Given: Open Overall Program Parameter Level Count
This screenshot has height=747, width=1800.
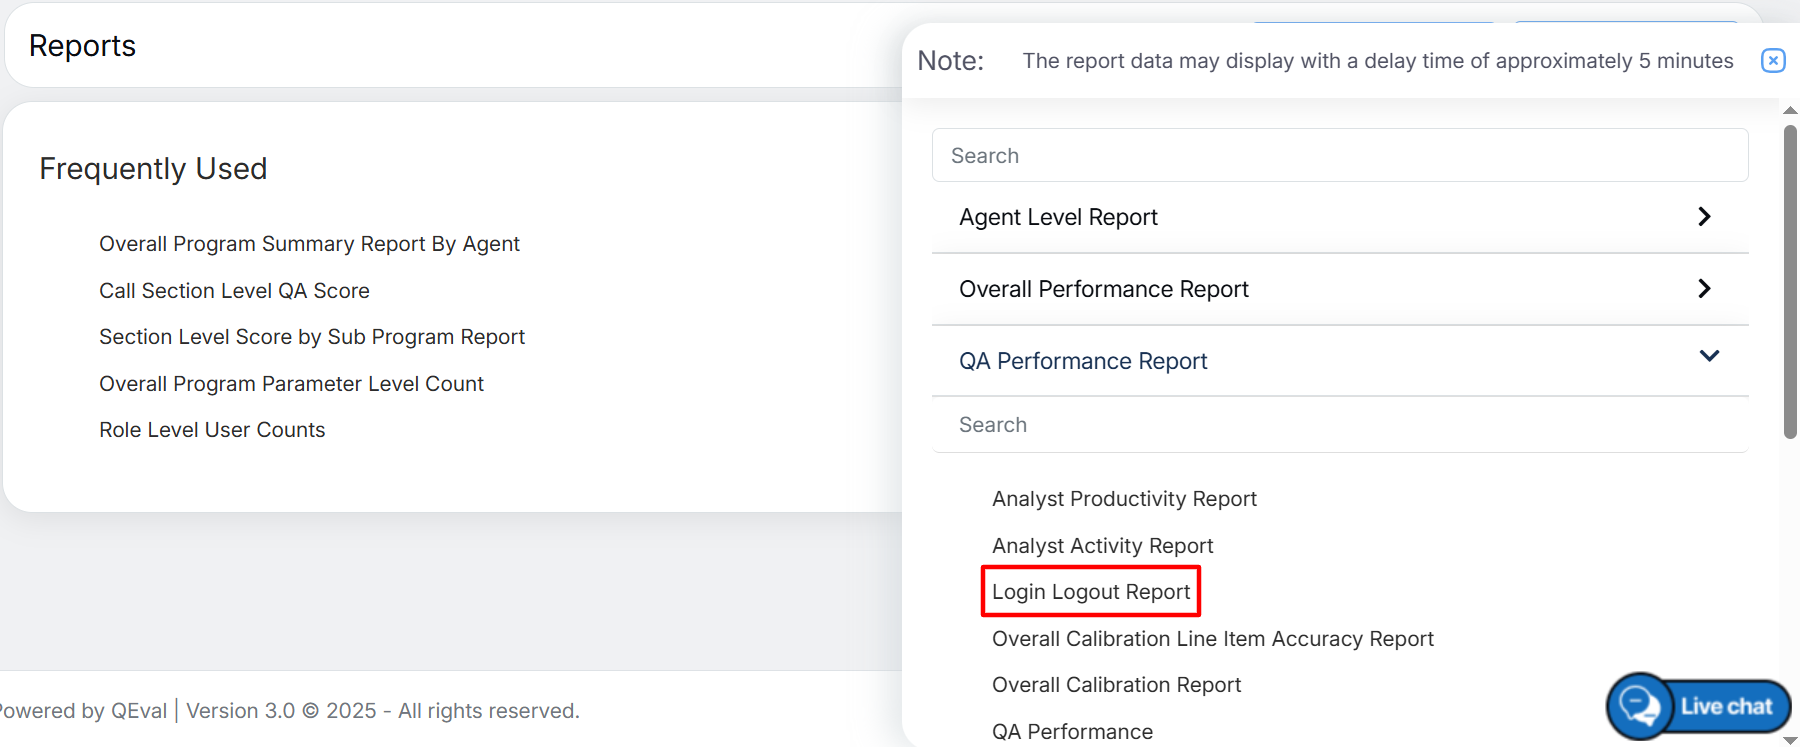Looking at the screenshot, I should point(291,384).
